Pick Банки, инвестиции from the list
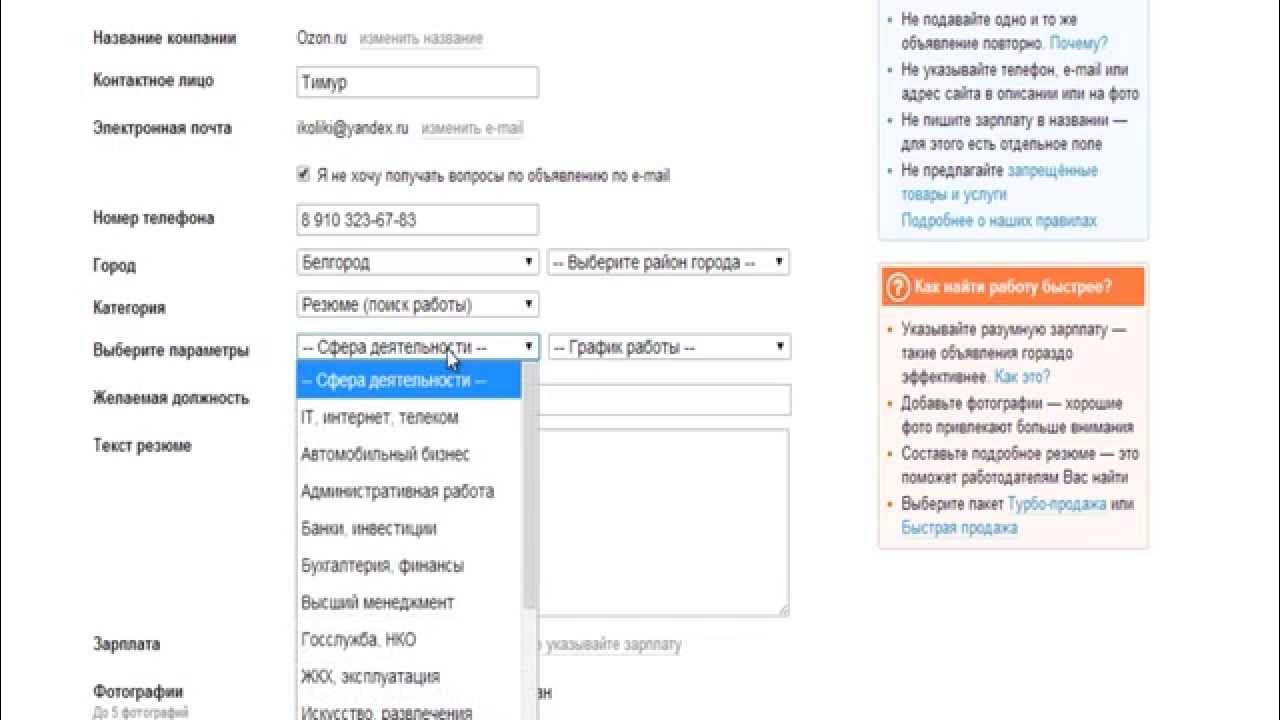The width and height of the screenshot is (1280, 720). click(369, 528)
